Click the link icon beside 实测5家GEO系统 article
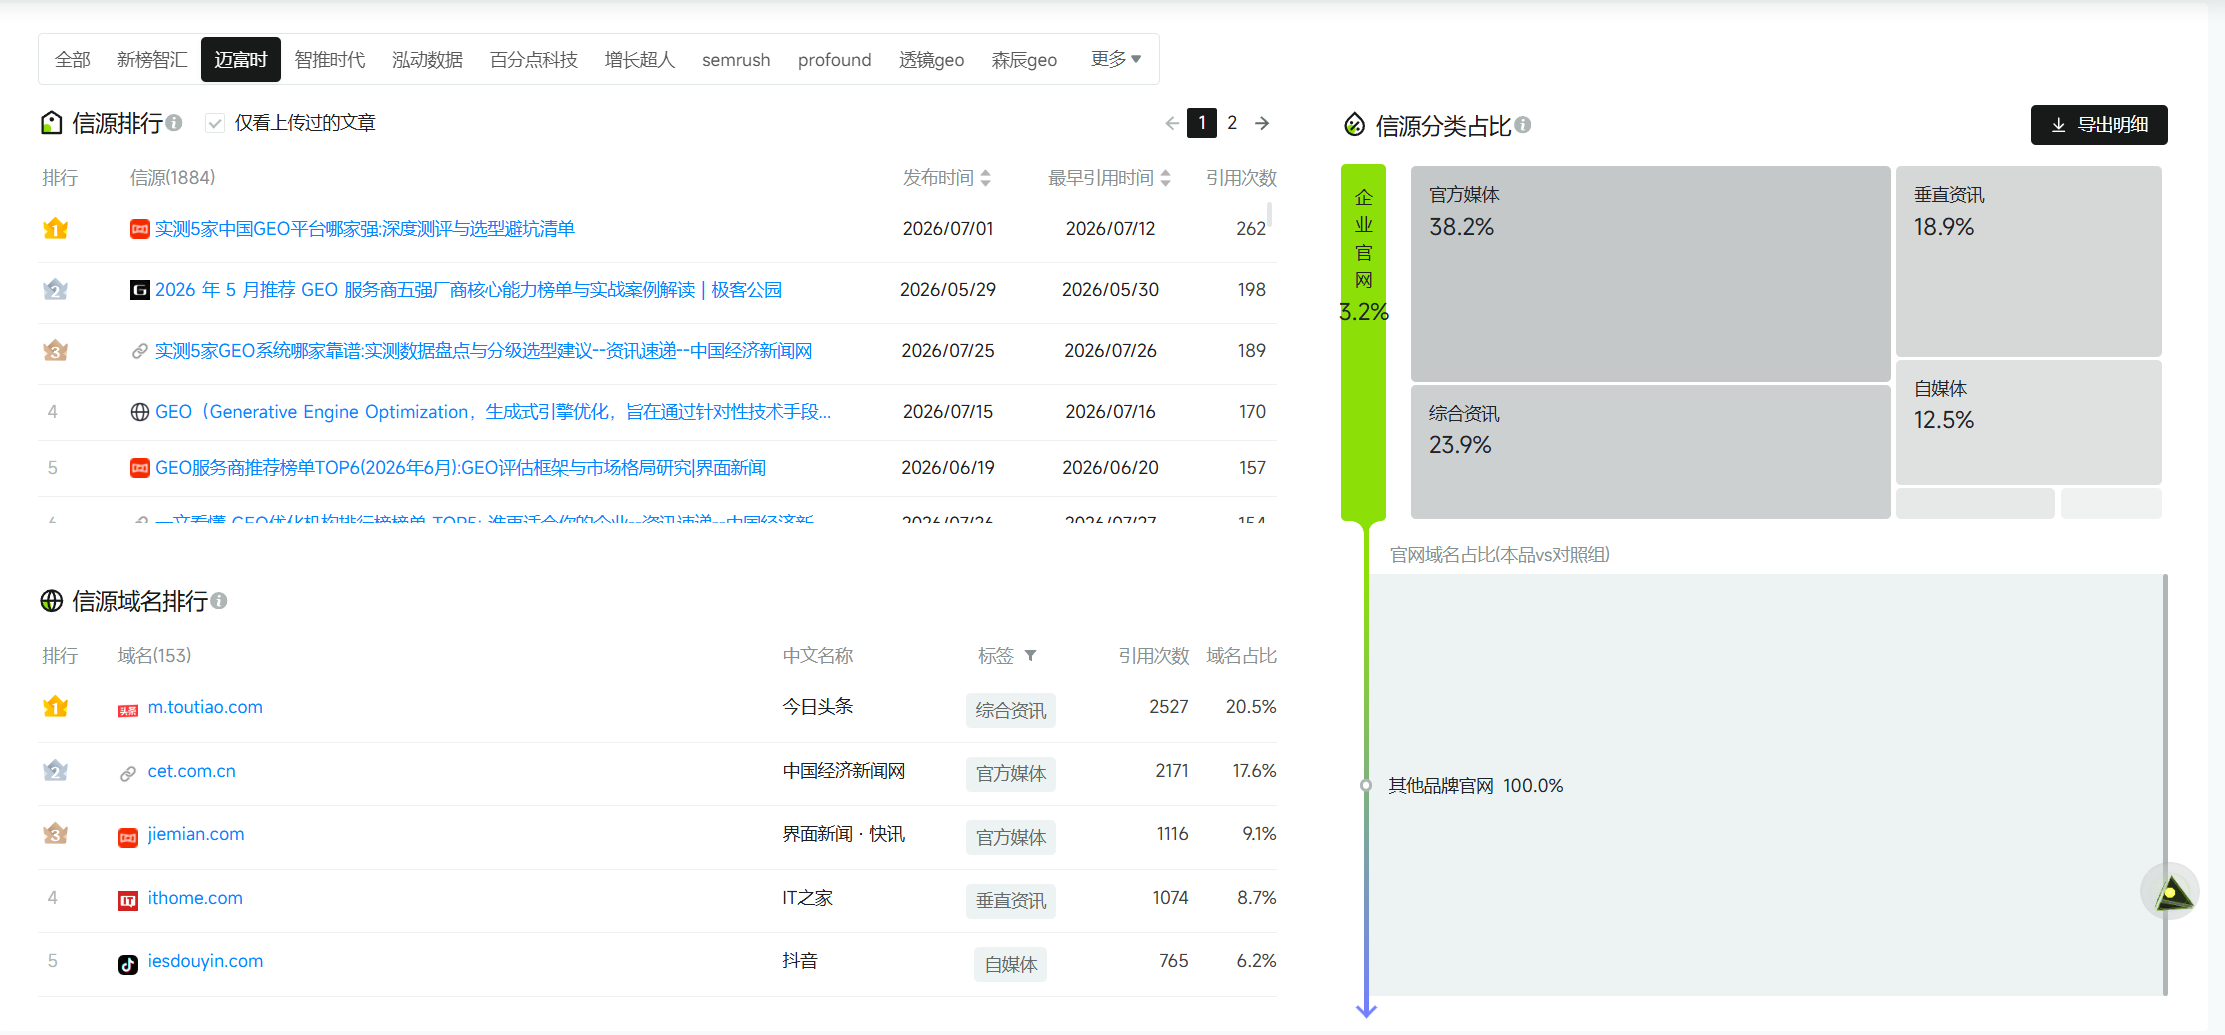The height and width of the screenshot is (1035, 2225). coord(140,351)
